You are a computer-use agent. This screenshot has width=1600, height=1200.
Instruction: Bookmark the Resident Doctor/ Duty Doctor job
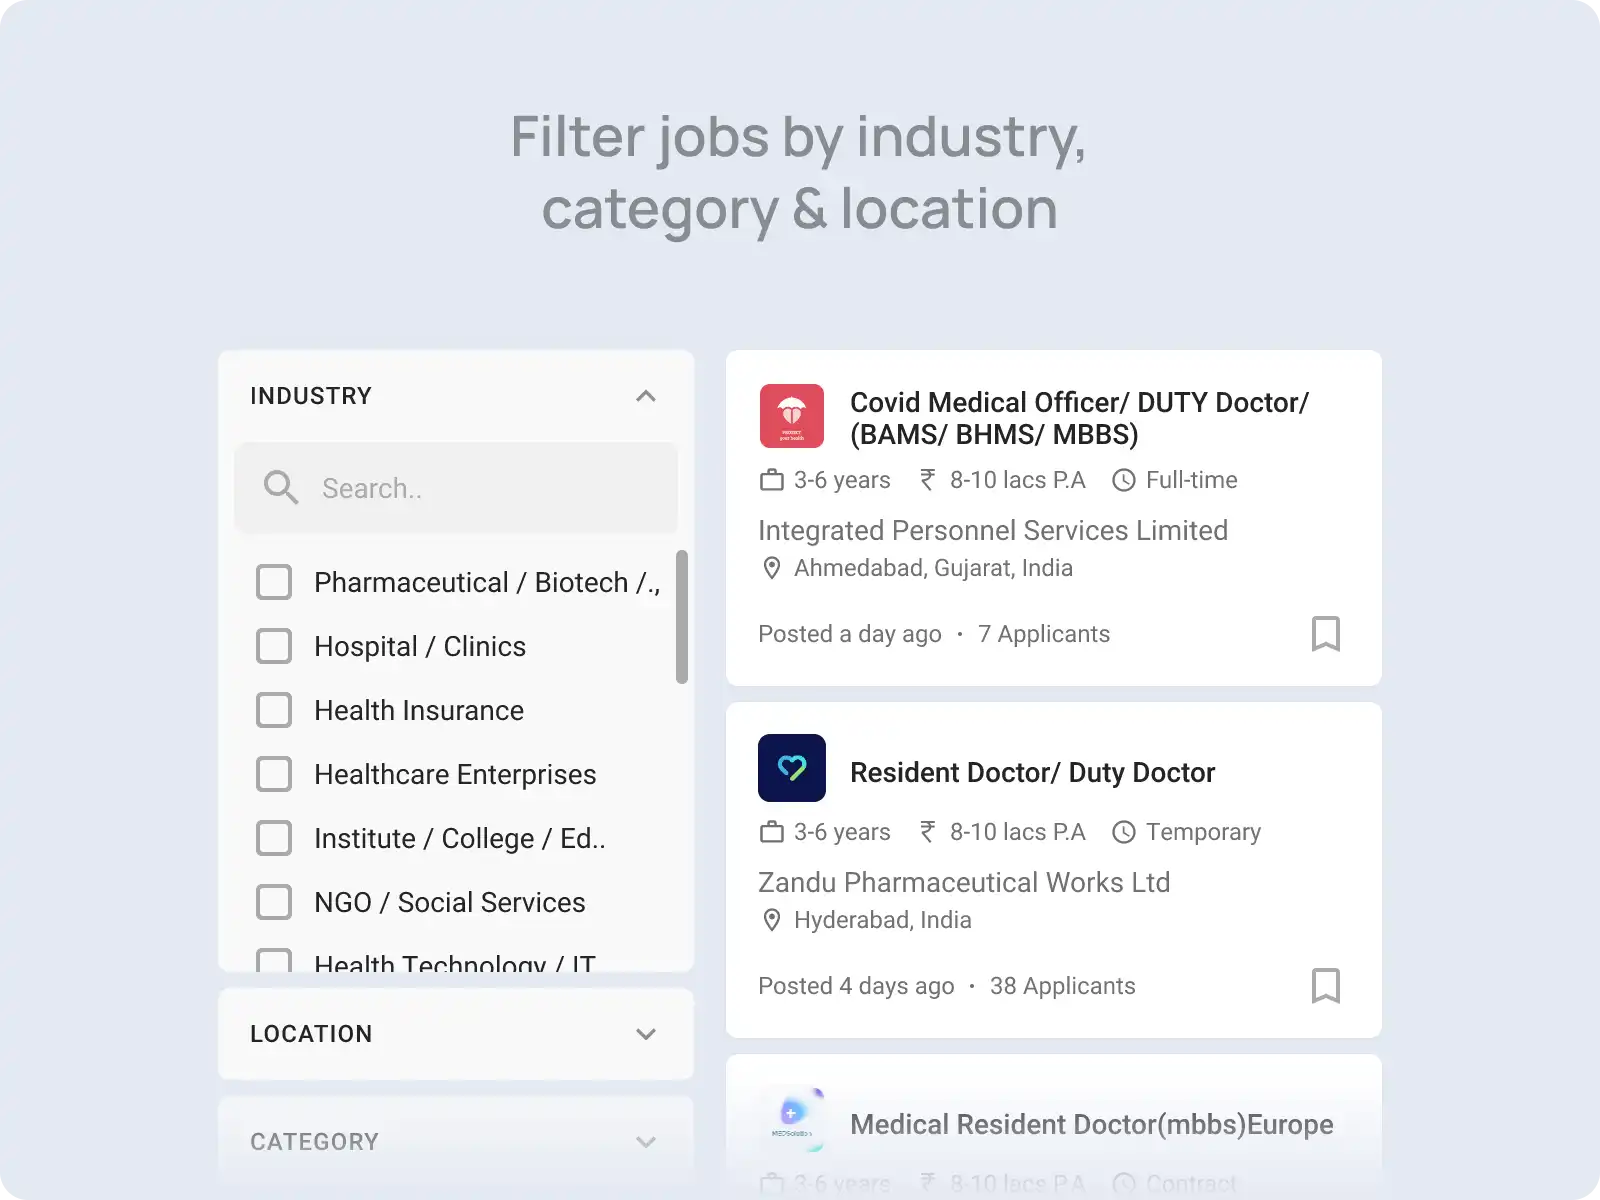coord(1326,986)
